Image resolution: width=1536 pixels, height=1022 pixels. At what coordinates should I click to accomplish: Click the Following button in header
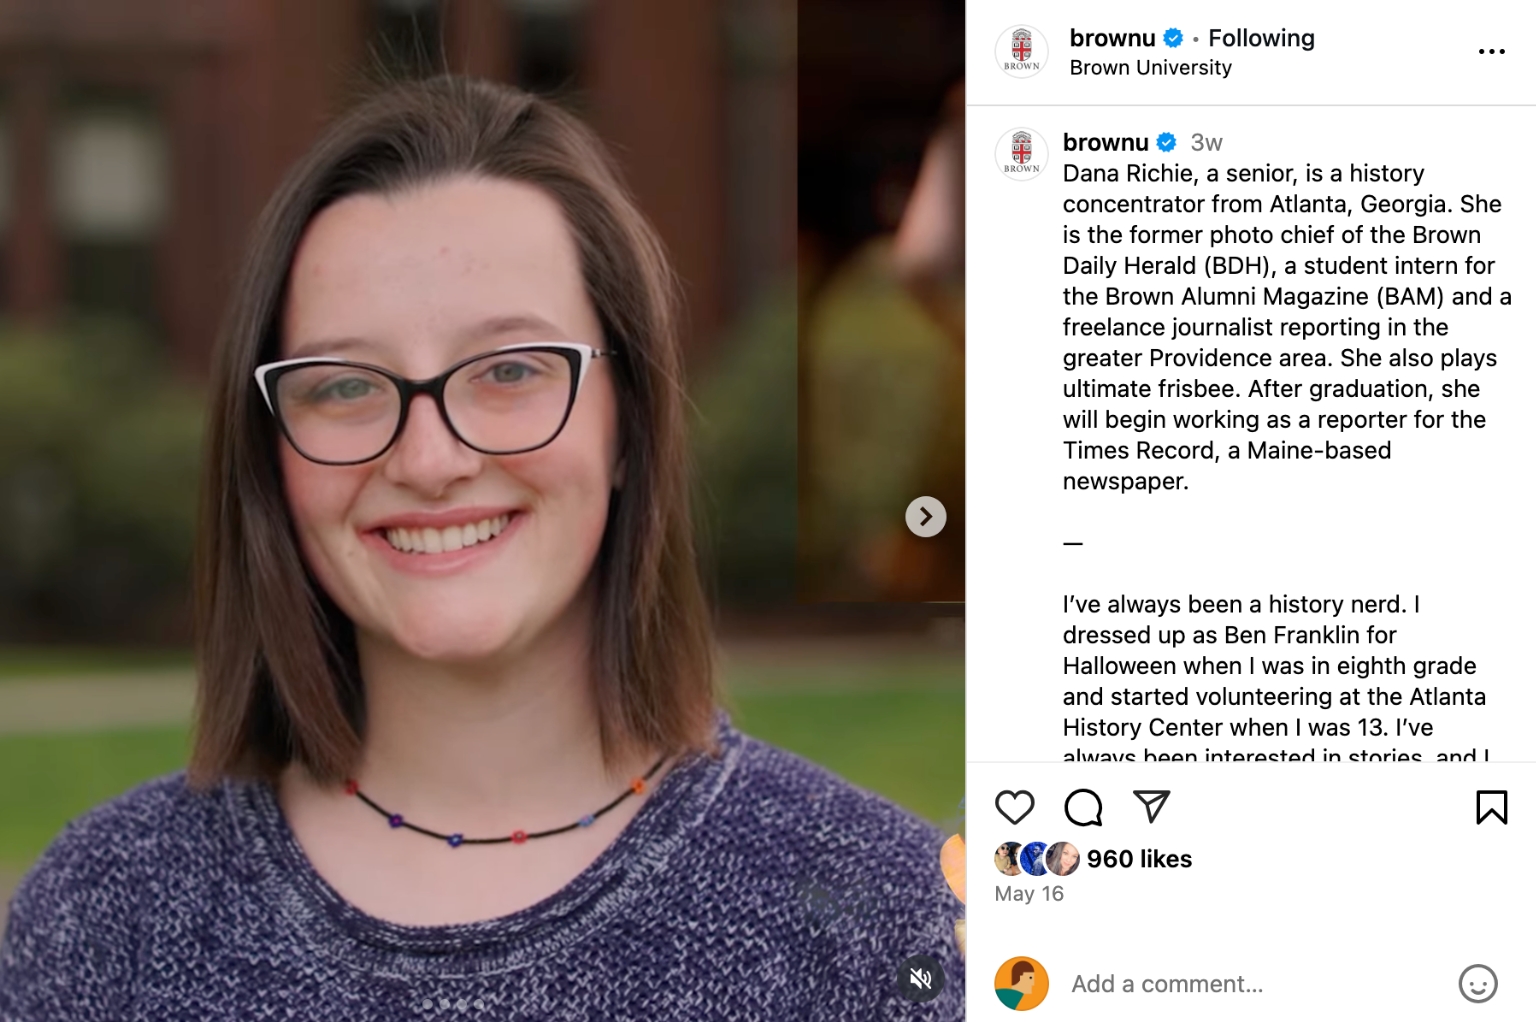coord(1261,38)
